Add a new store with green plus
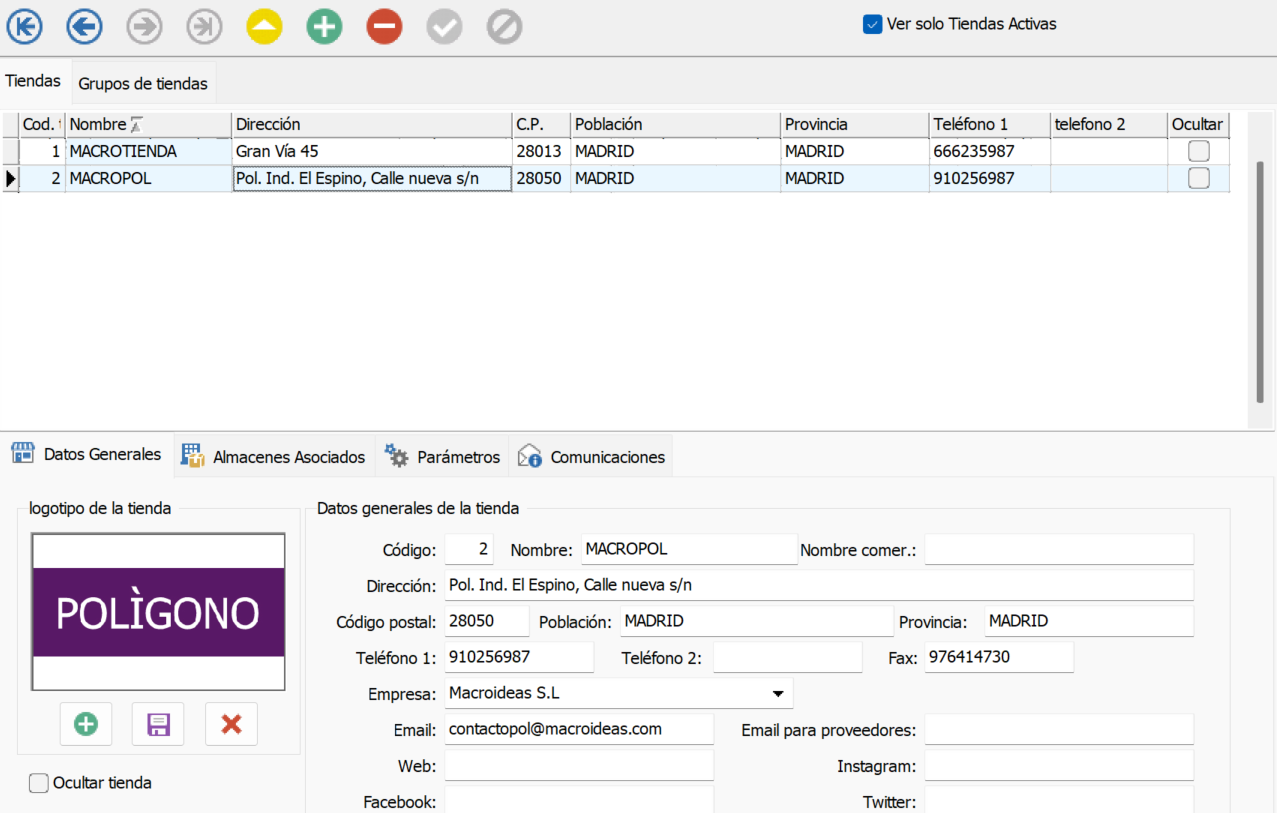Image resolution: width=1277 pixels, height=813 pixels. pyautogui.click(x=324, y=27)
